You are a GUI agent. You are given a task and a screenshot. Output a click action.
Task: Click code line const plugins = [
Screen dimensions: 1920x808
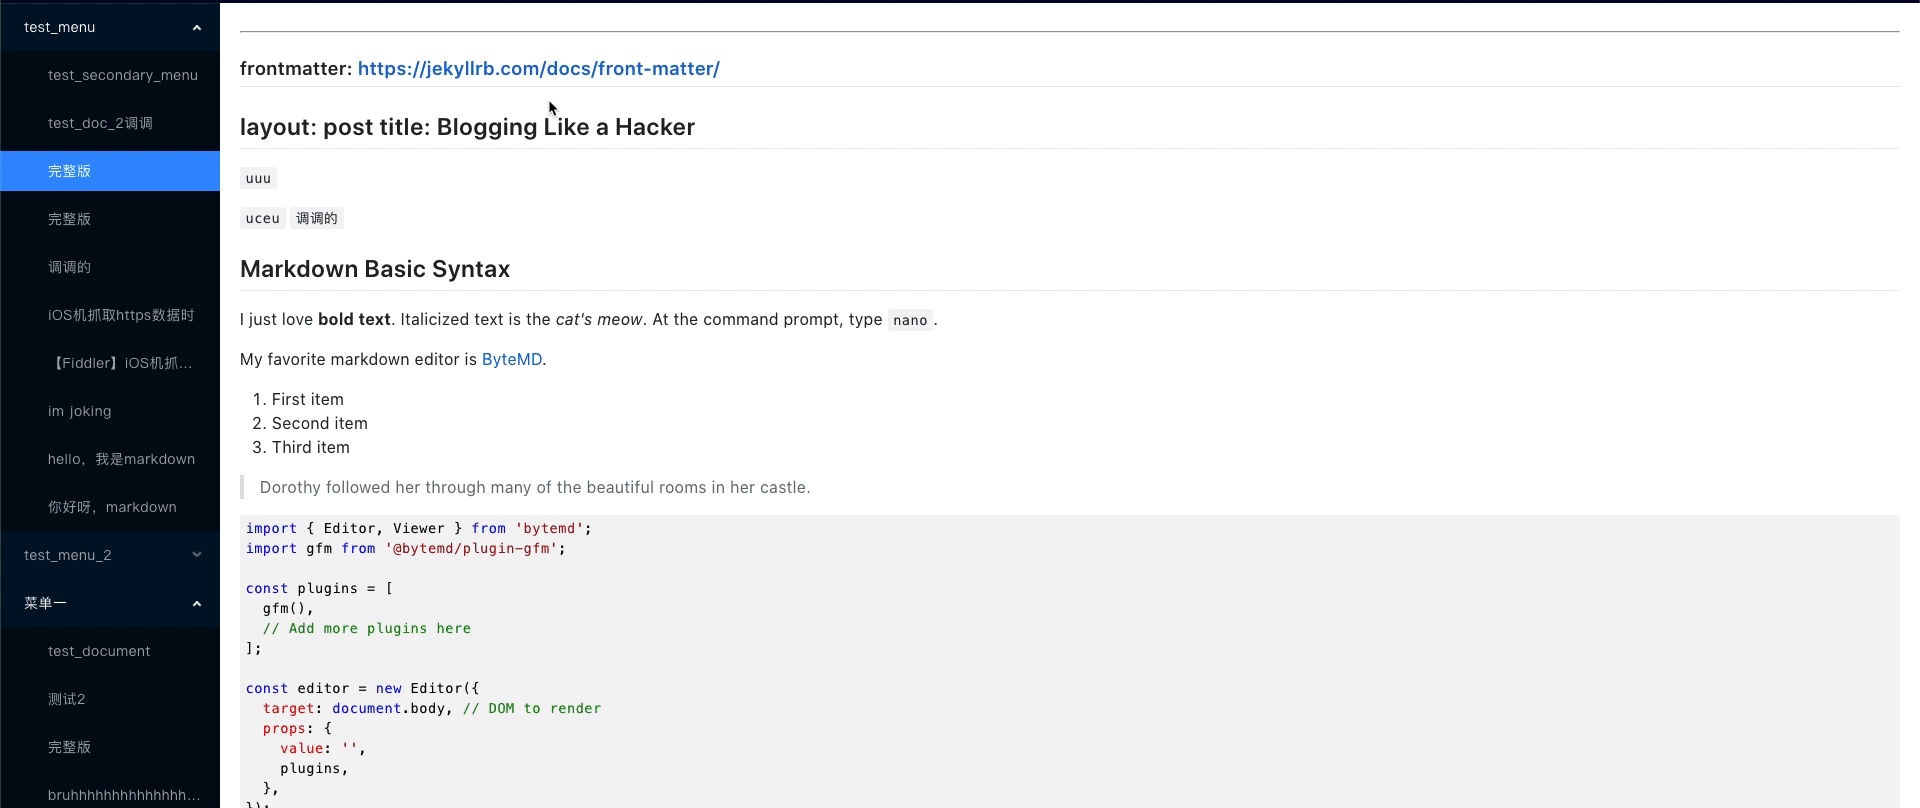[320, 588]
